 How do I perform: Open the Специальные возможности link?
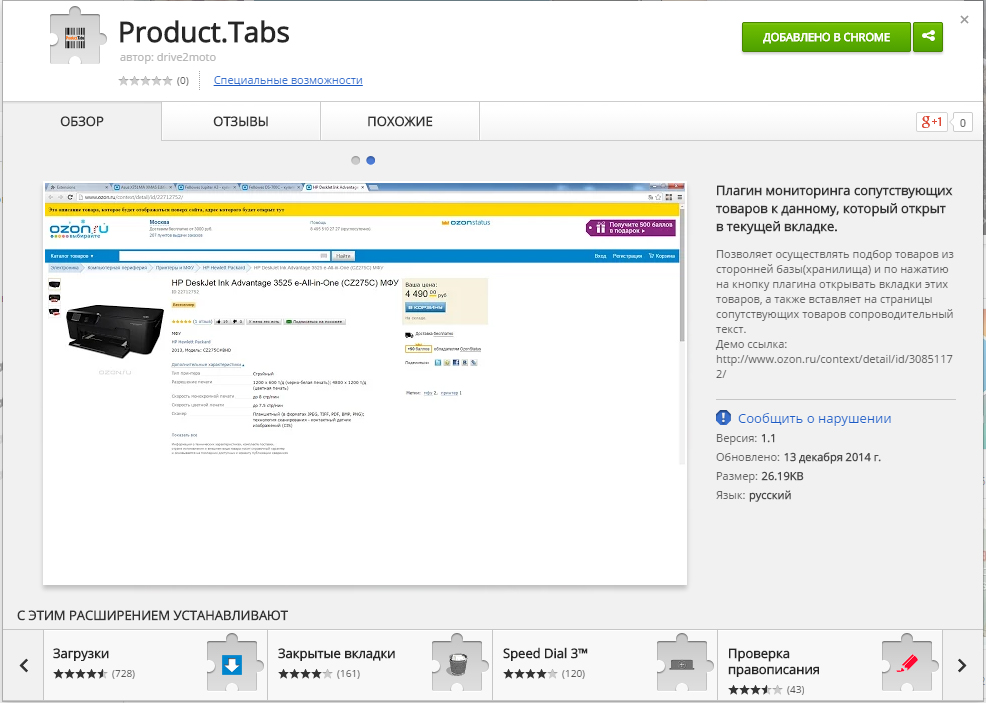coord(288,80)
